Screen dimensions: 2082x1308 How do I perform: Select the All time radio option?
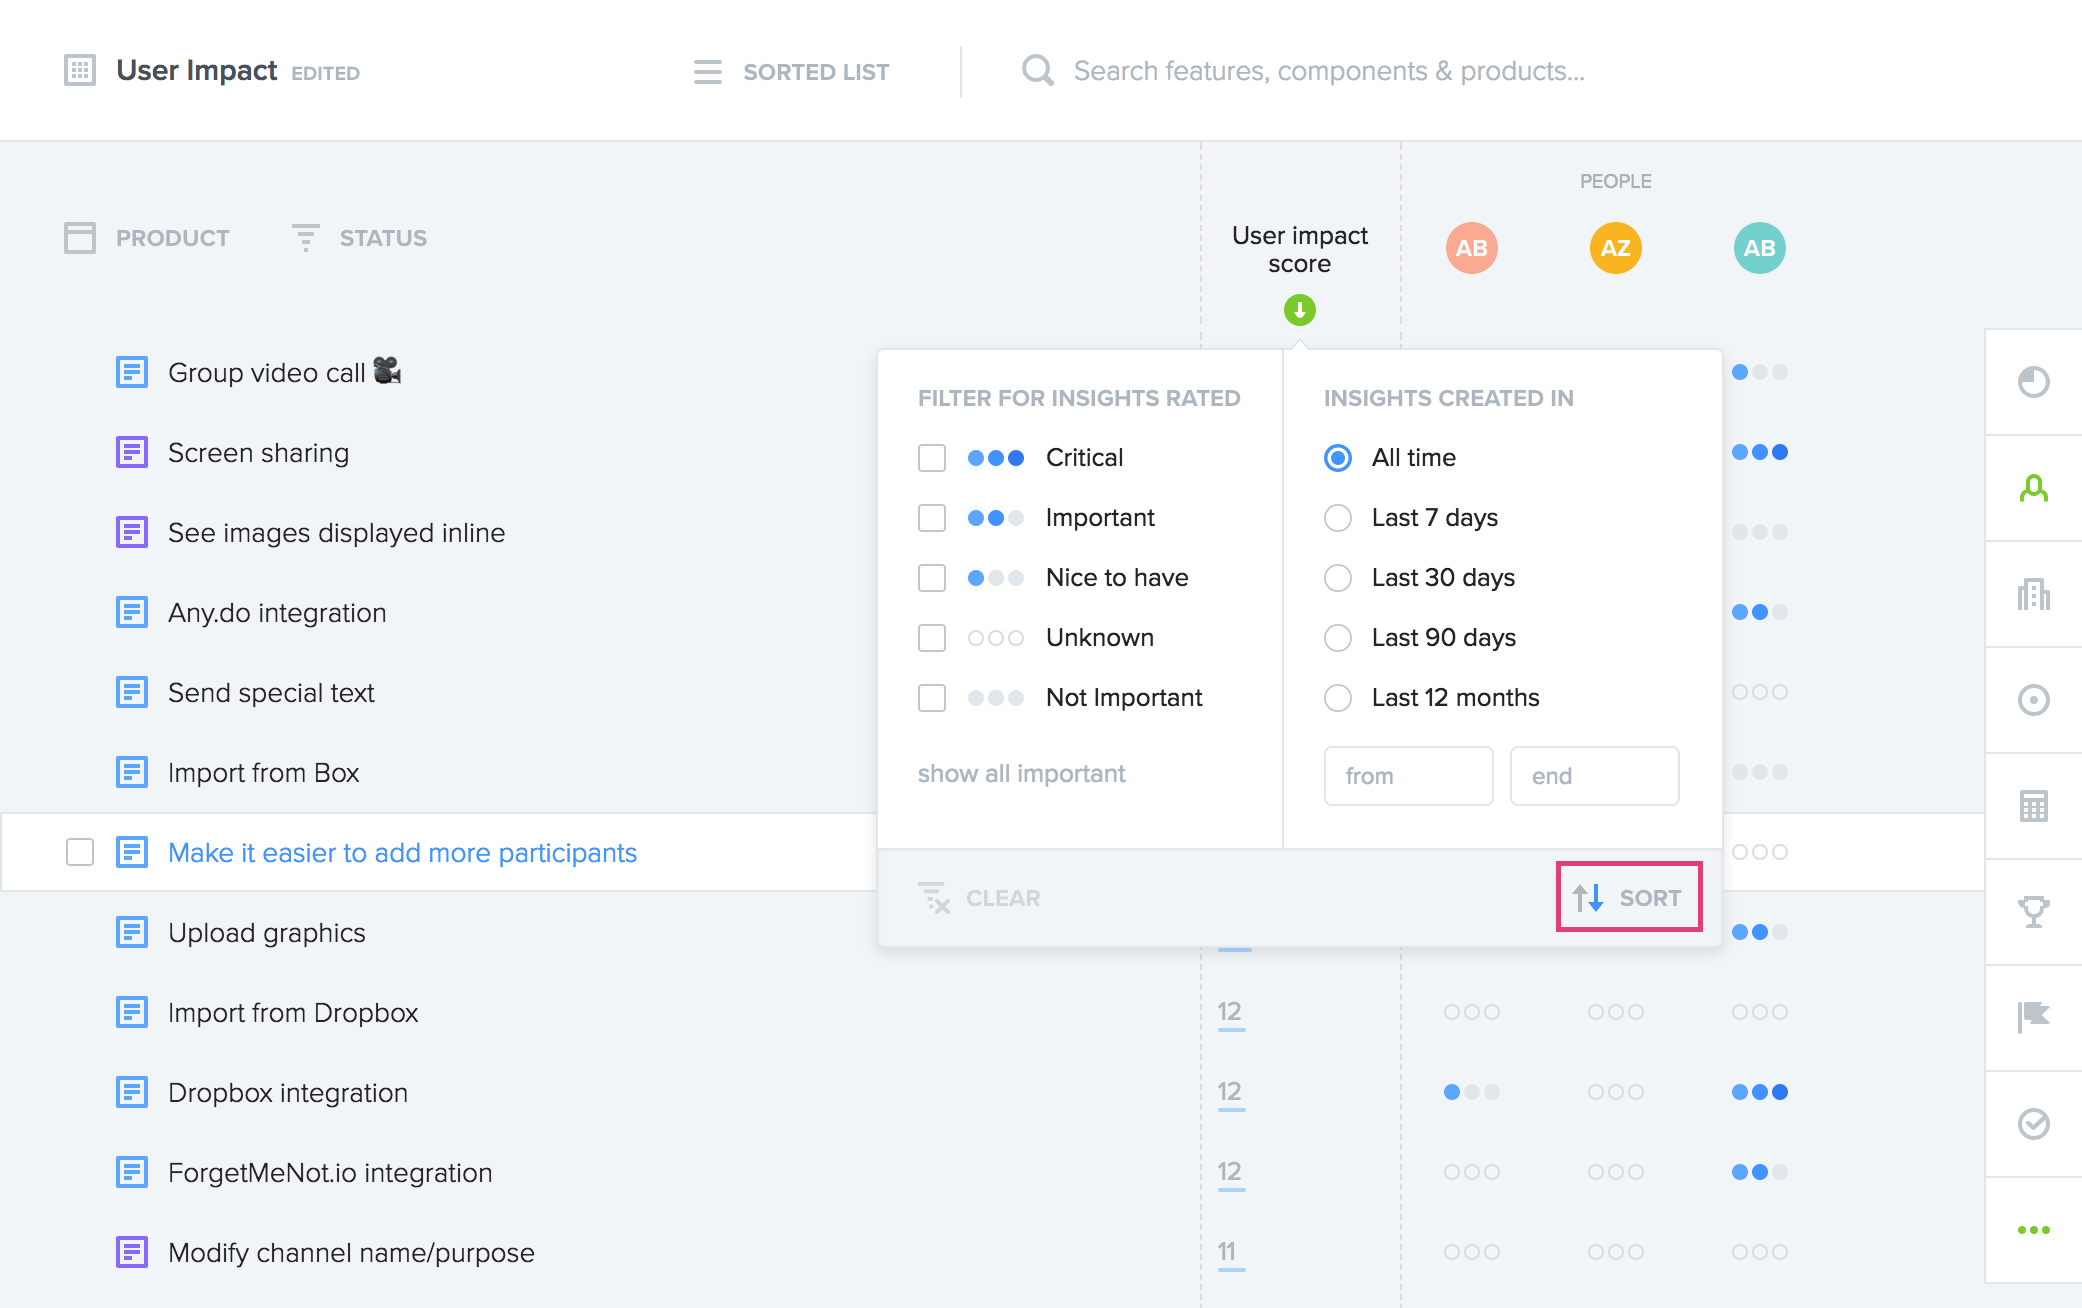pyautogui.click(x=1337, y=458)
